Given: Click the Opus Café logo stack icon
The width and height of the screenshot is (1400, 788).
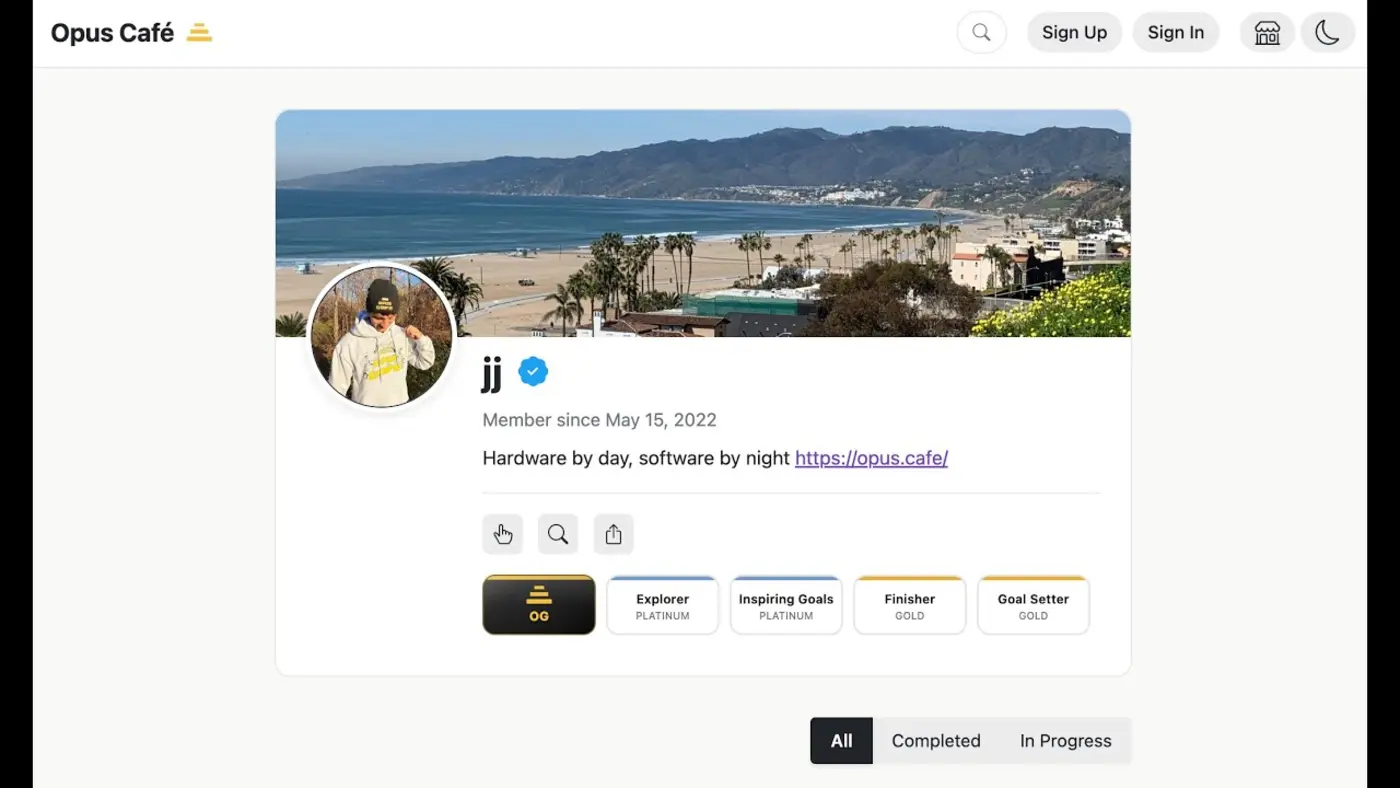Looking at the screenshot, I should 199,32.
